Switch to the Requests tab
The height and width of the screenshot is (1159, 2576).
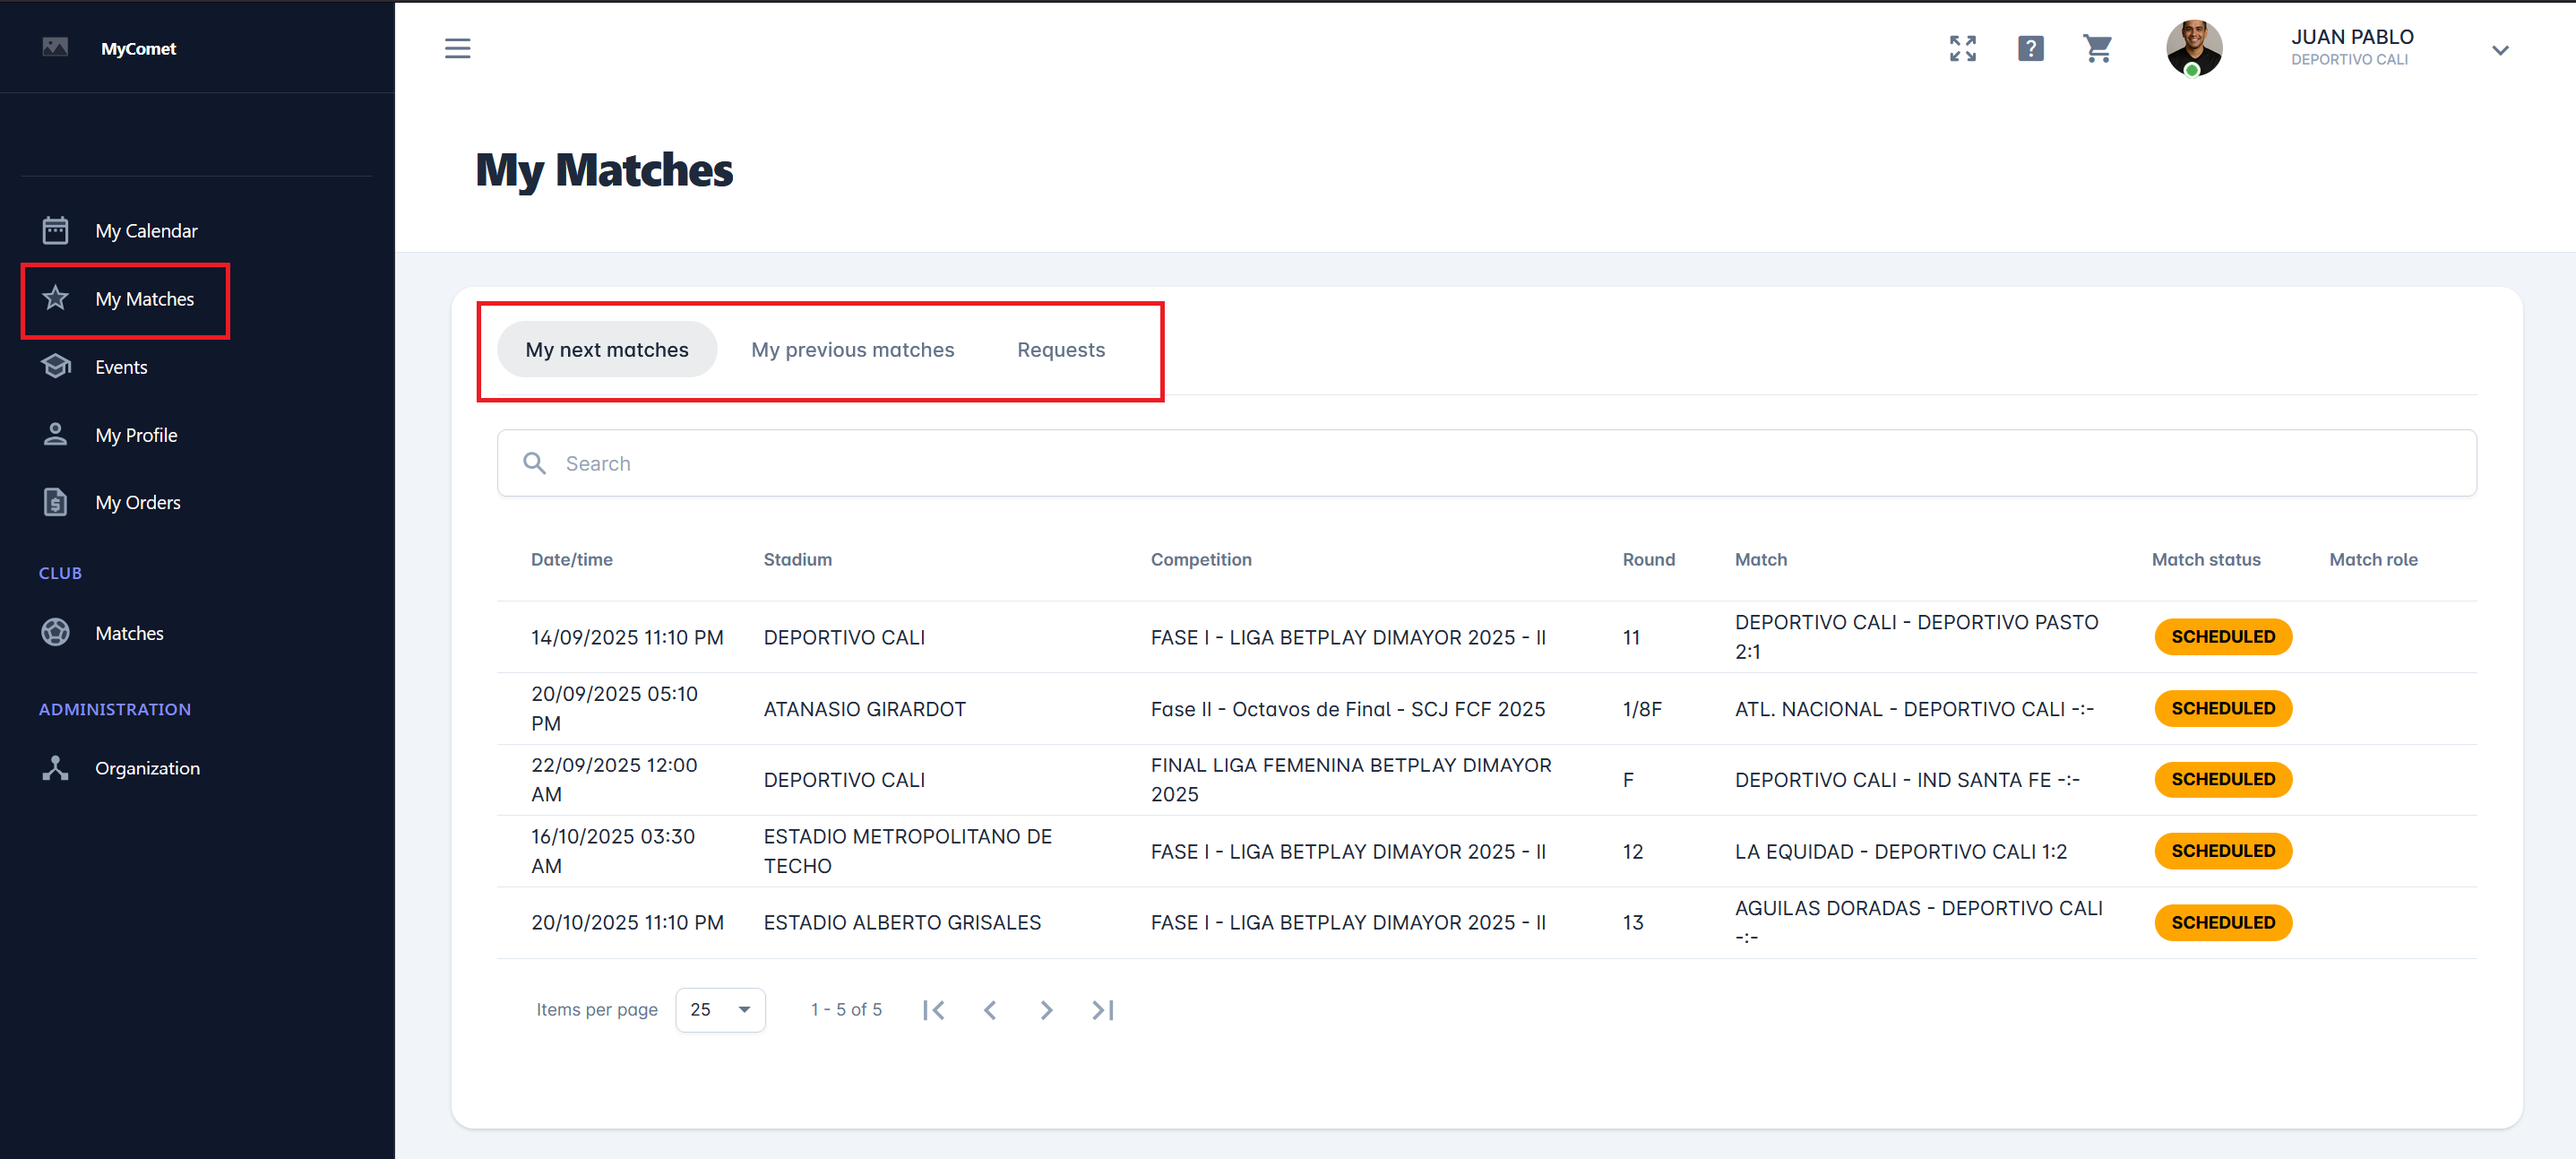coord(1061,350)
